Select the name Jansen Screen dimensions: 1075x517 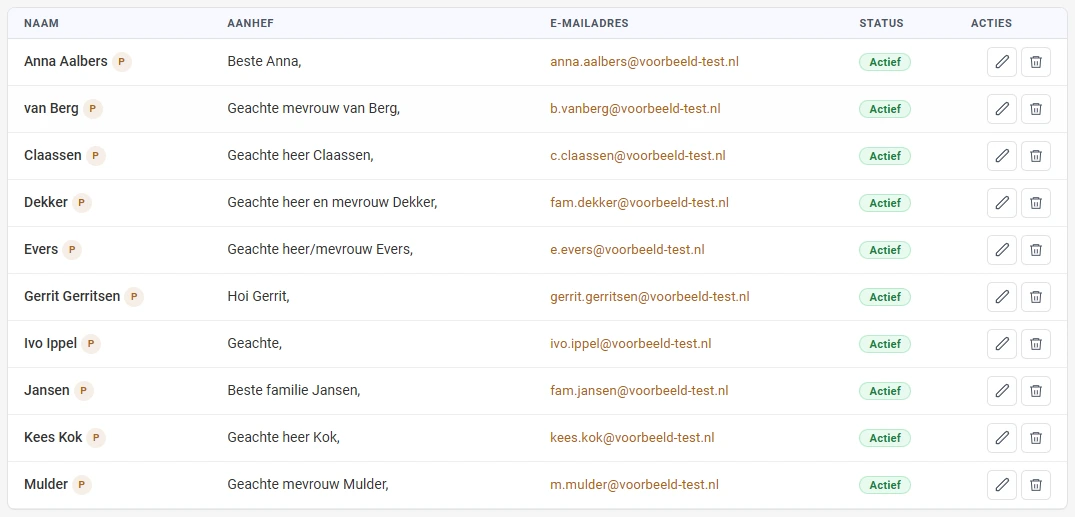(x=47, y=391)
